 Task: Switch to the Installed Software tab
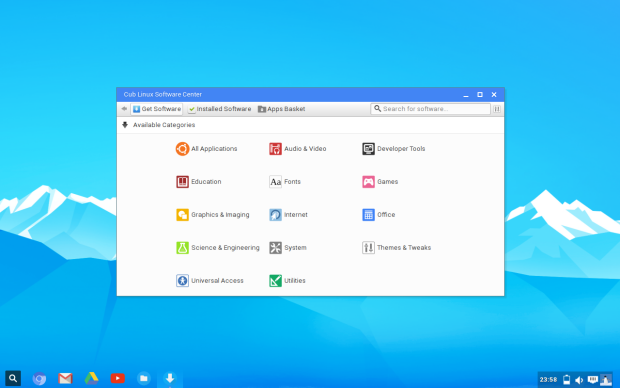point(220,109)
